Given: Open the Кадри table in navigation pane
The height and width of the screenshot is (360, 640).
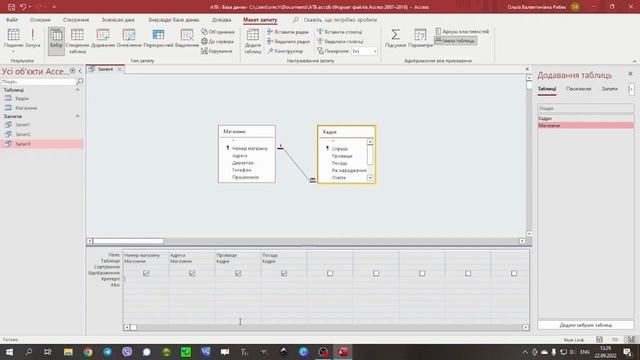Looking at the screenshot, I should tap(22, 98).
